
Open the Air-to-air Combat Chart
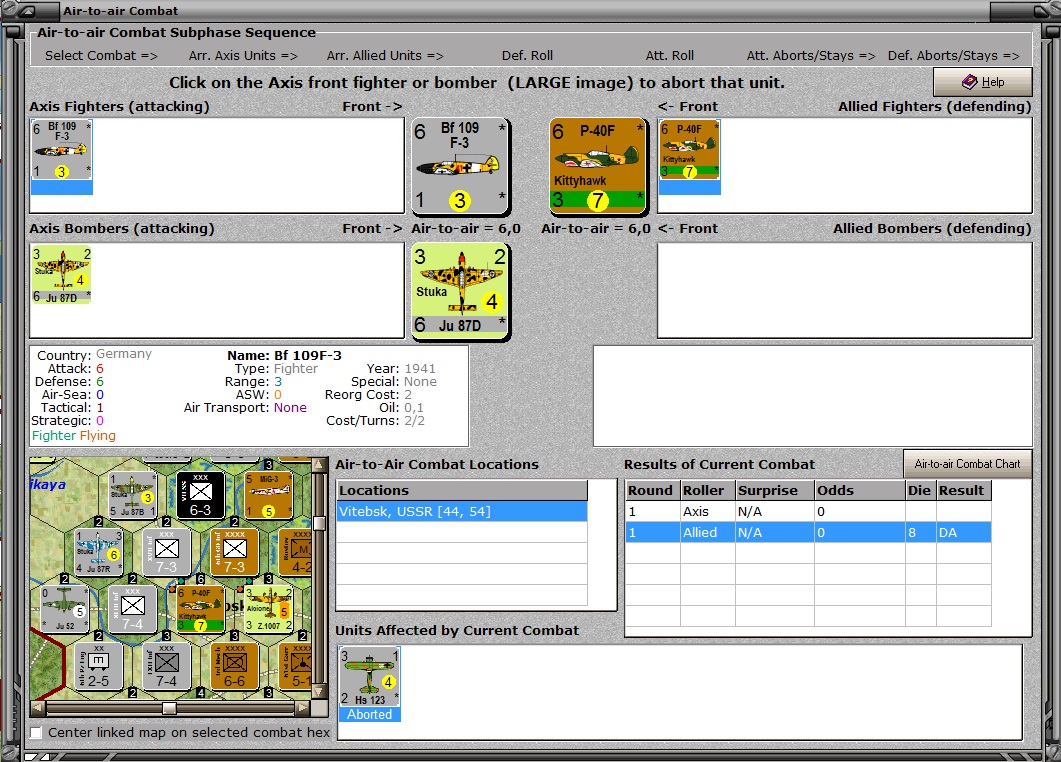pos(968,464)
